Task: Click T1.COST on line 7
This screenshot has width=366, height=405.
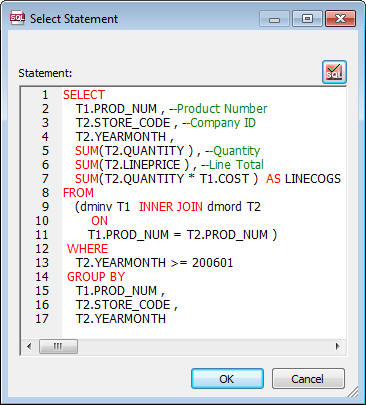Action: (224, 179)
